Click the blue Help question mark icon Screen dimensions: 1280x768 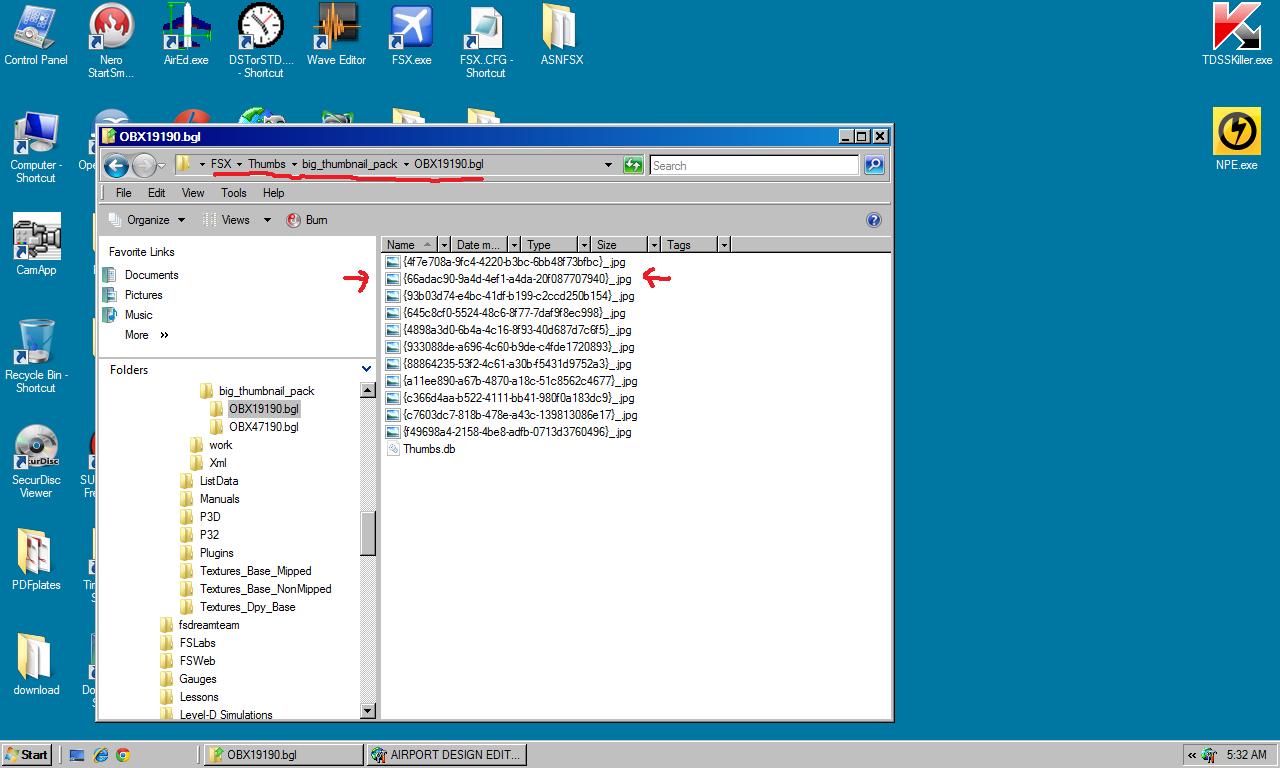(873, 220)
